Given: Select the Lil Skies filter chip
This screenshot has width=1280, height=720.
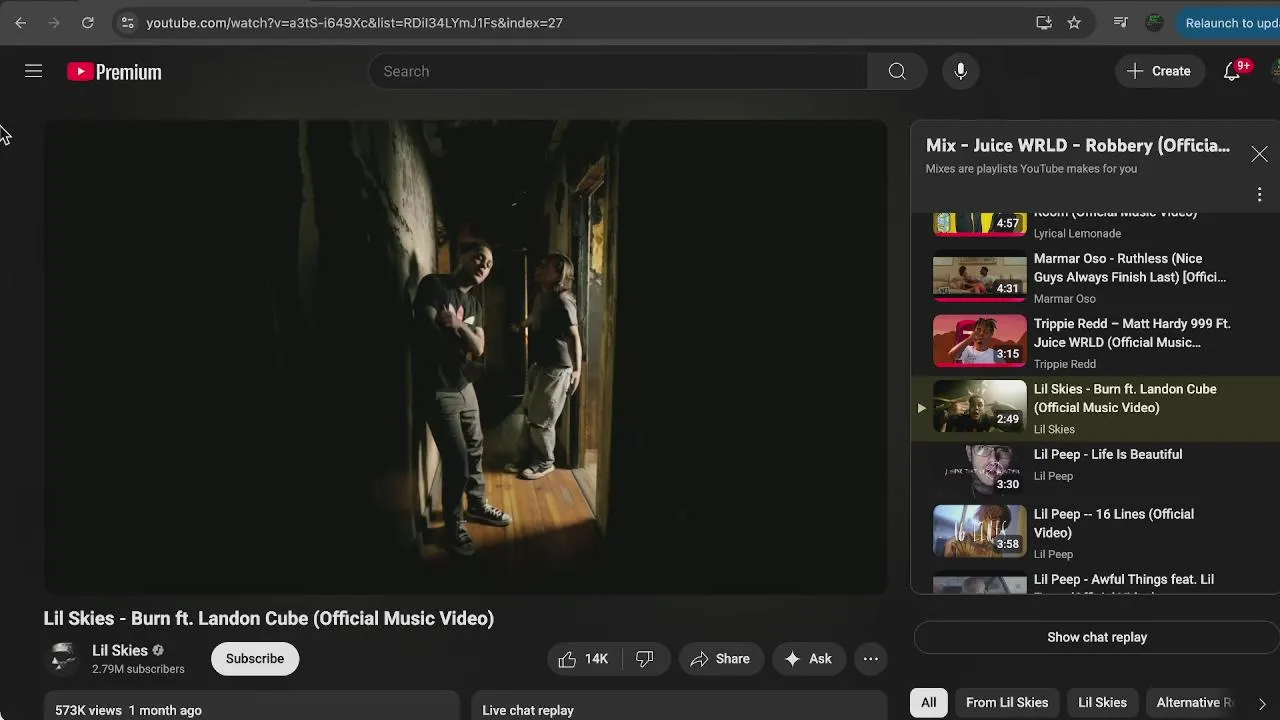Looking at the screenshot, I should [1102, 702].
